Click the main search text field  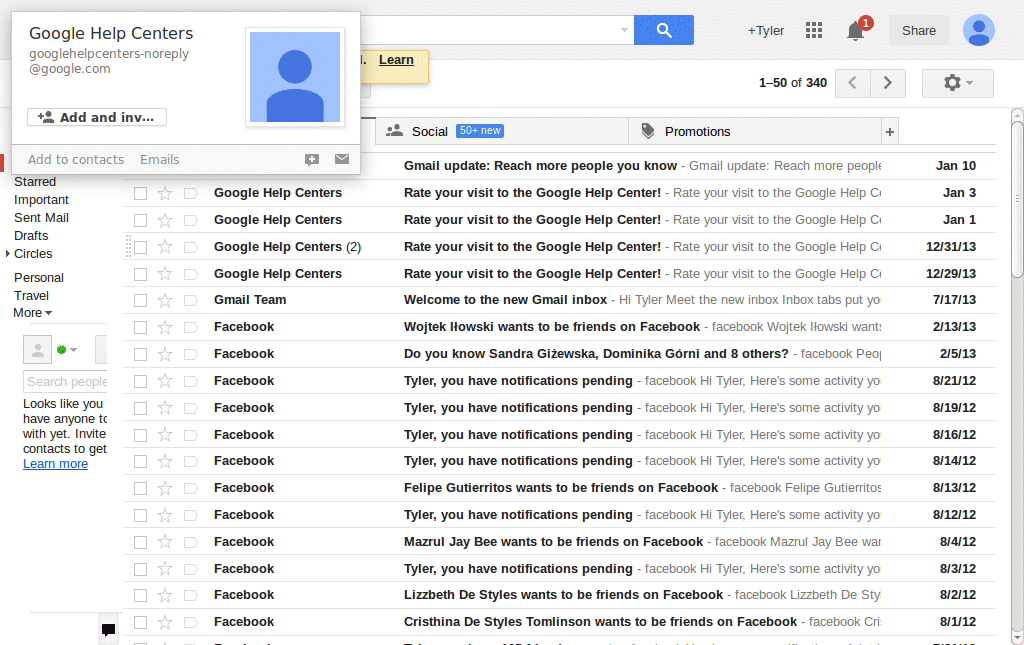(487, 30)
